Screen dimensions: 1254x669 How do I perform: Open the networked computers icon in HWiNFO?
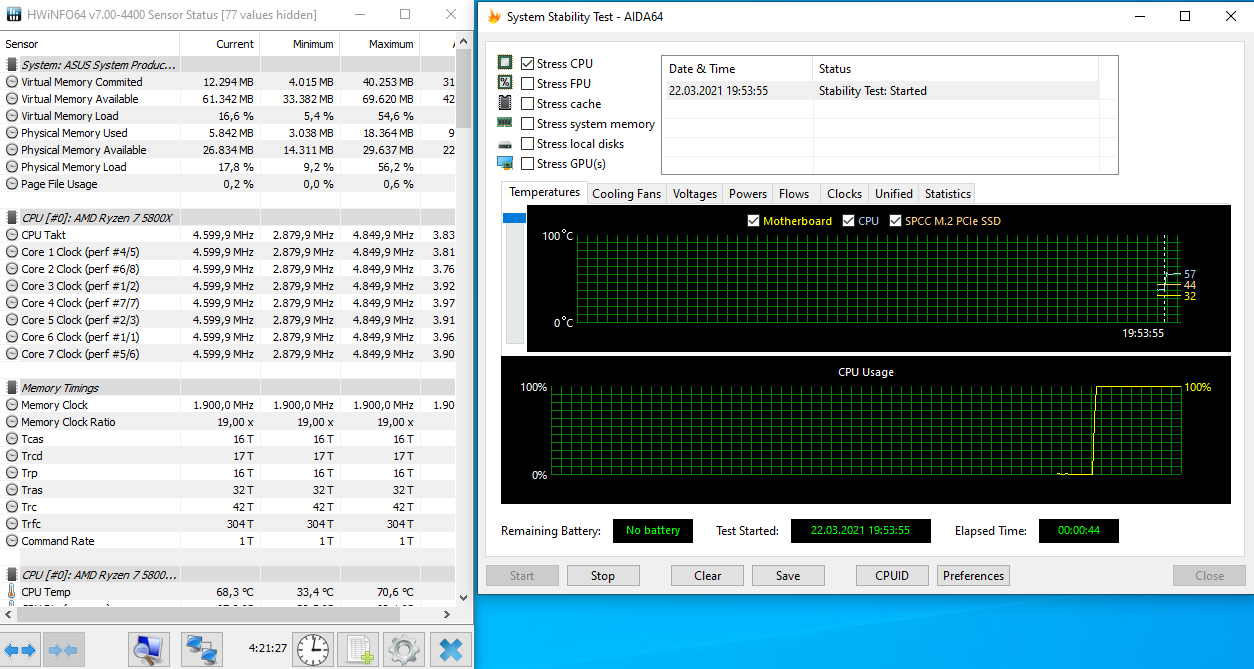pos(203,650)
